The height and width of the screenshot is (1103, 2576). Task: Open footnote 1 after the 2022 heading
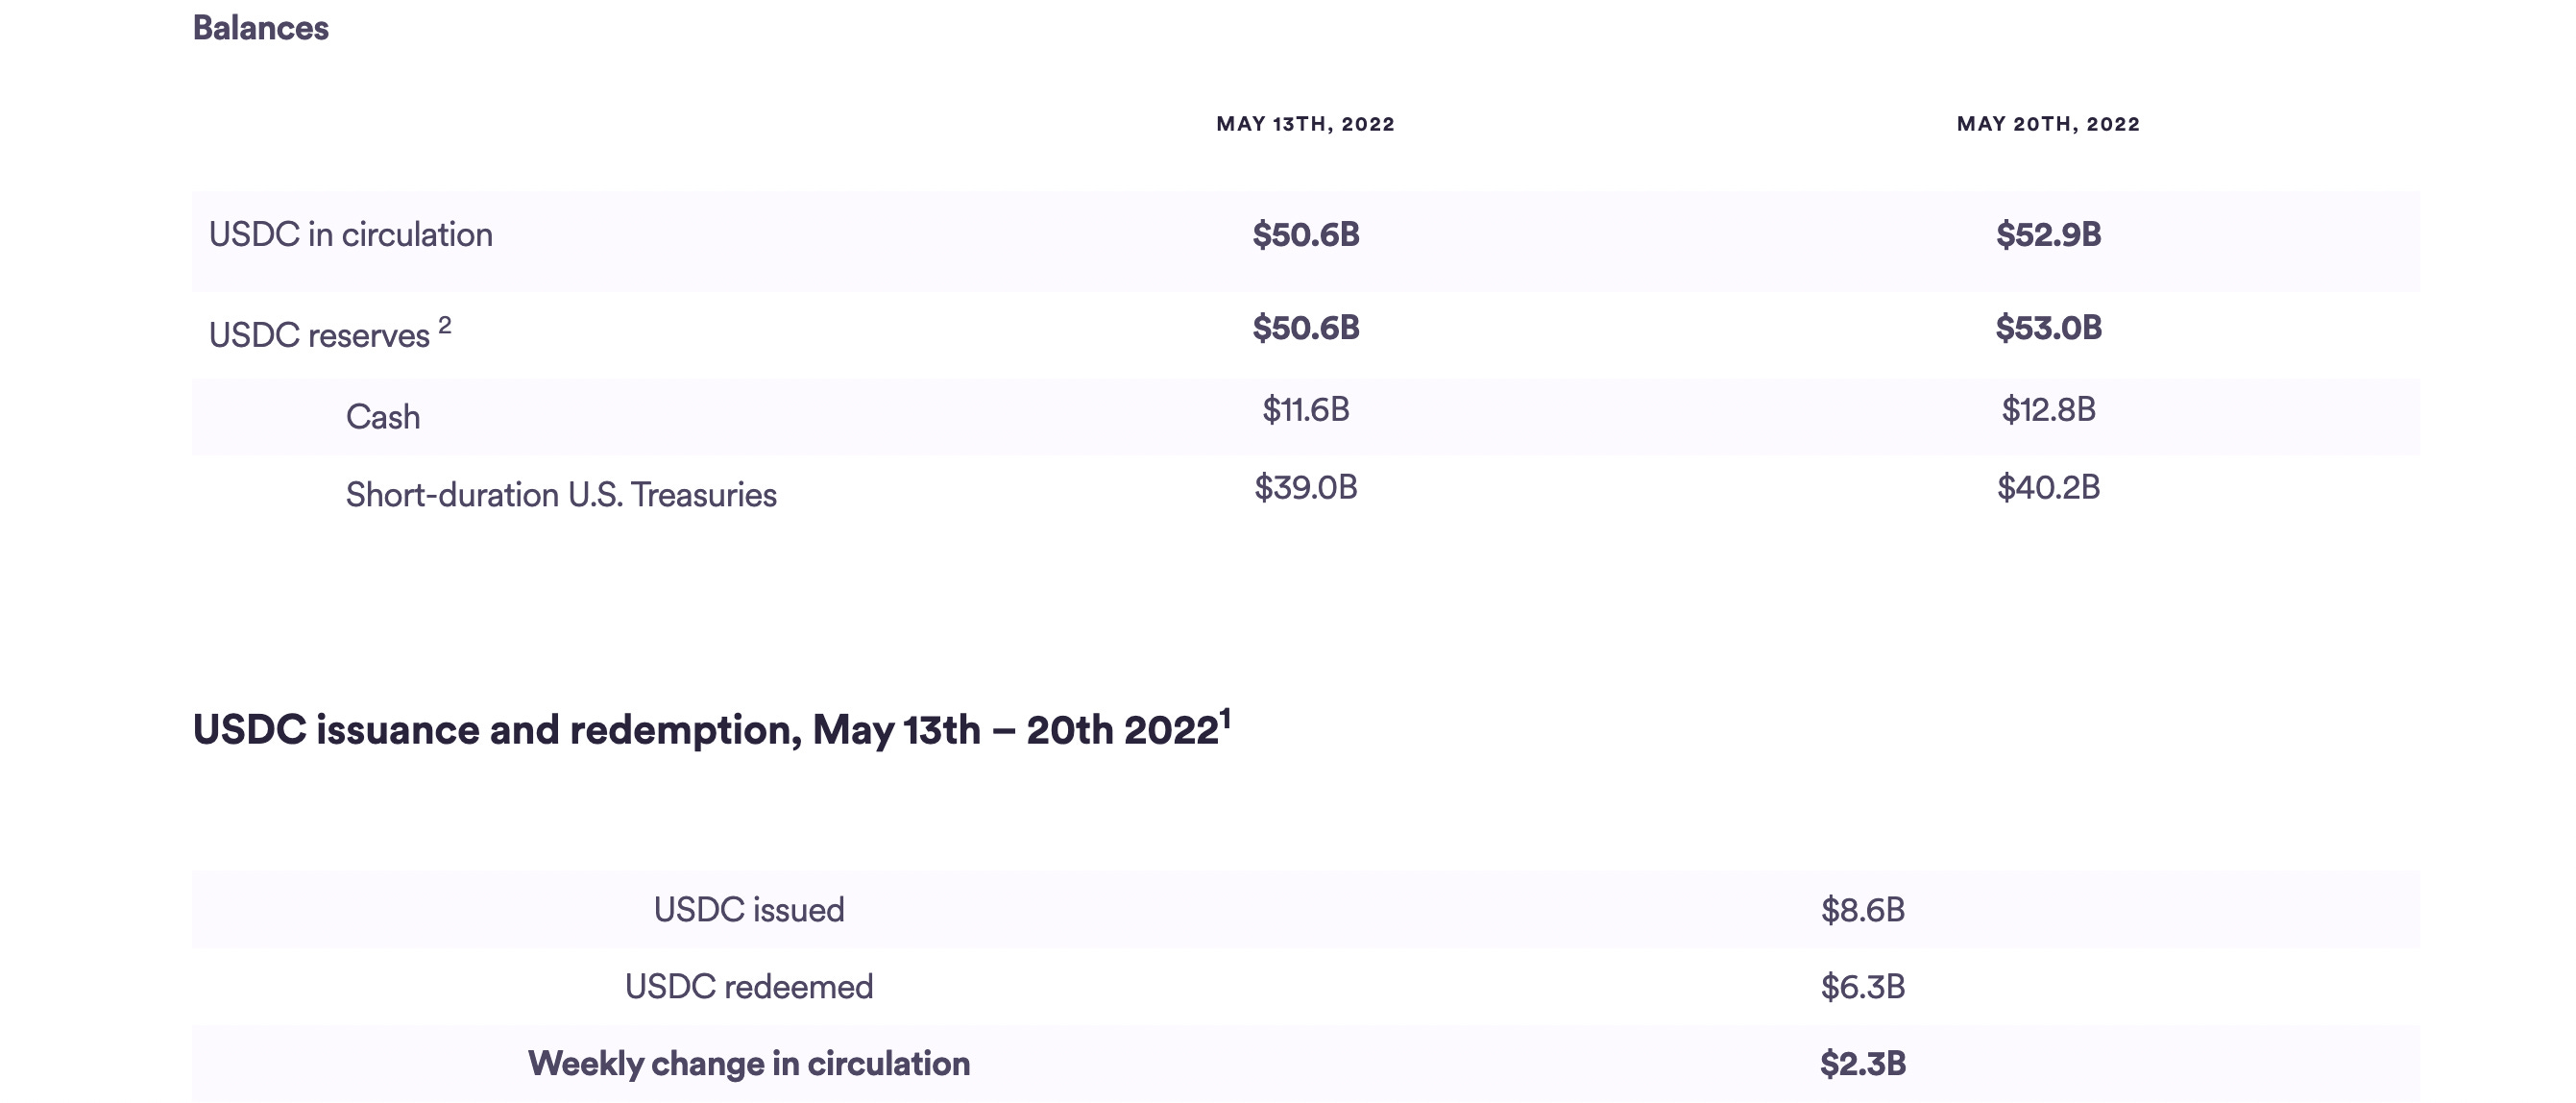tap(1225, 718)
